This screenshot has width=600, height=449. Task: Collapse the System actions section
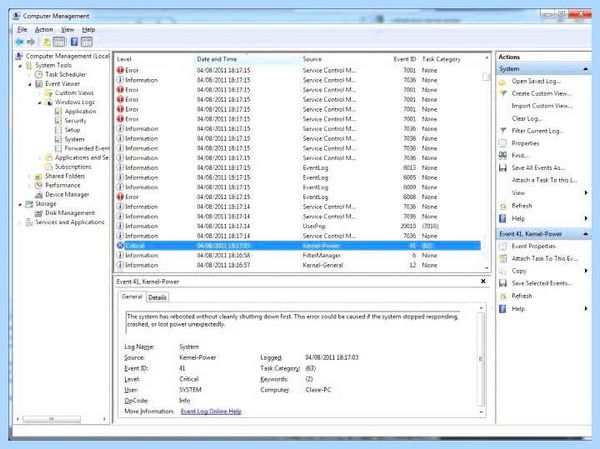click(x=585, y=69)
